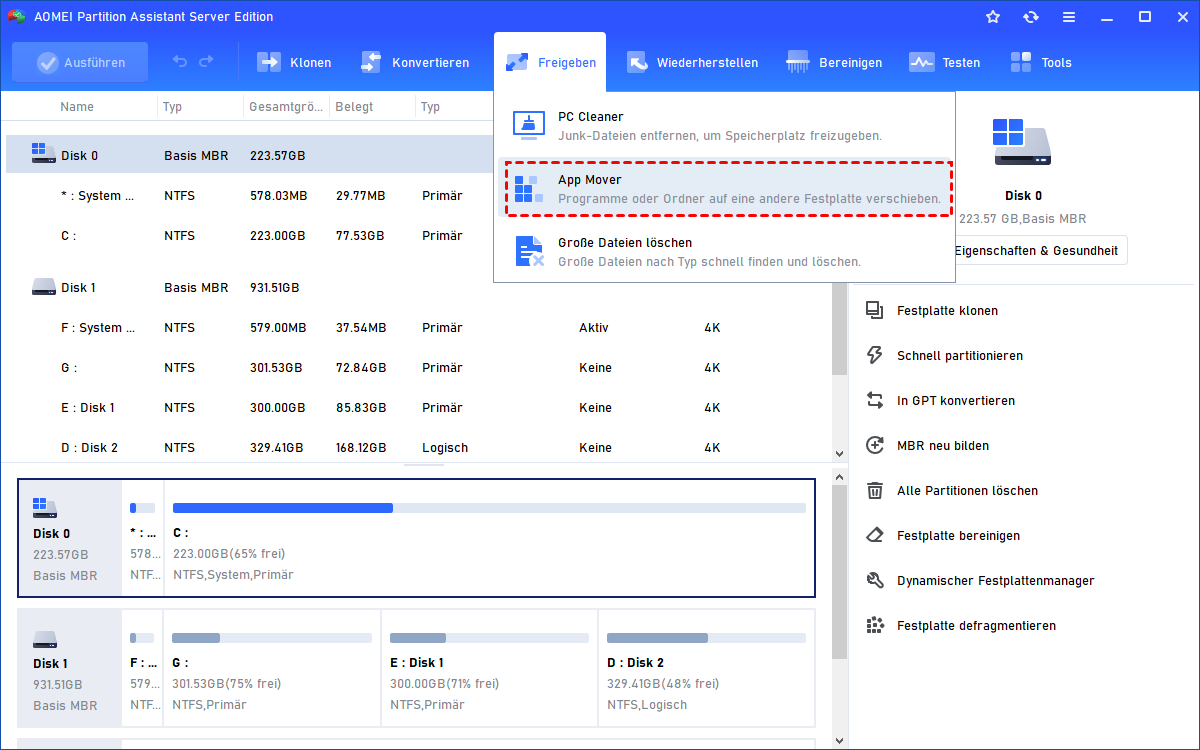The width and height of the screenshot is (1200, 750).
Task: Select Disk 0 block in disk map
Action: (70, 538)
